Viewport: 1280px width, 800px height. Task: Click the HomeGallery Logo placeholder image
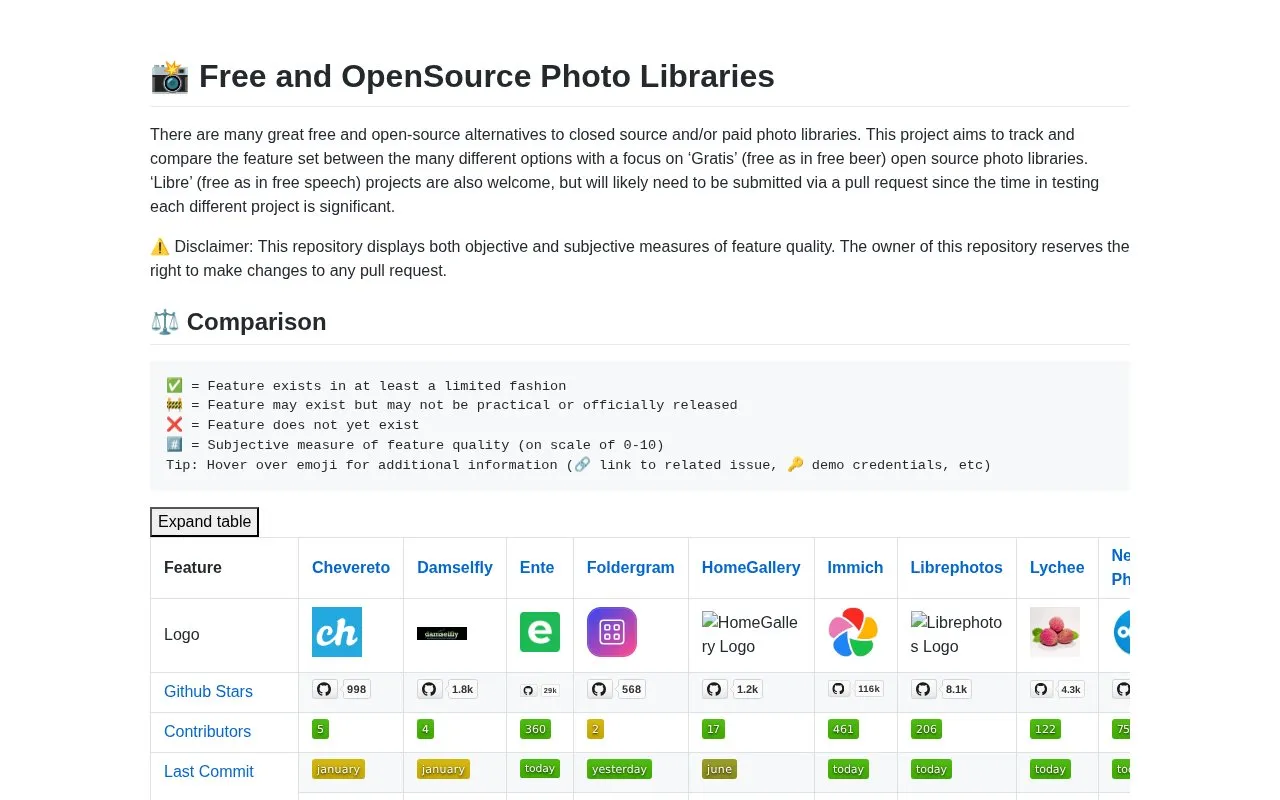pos(752,634)
